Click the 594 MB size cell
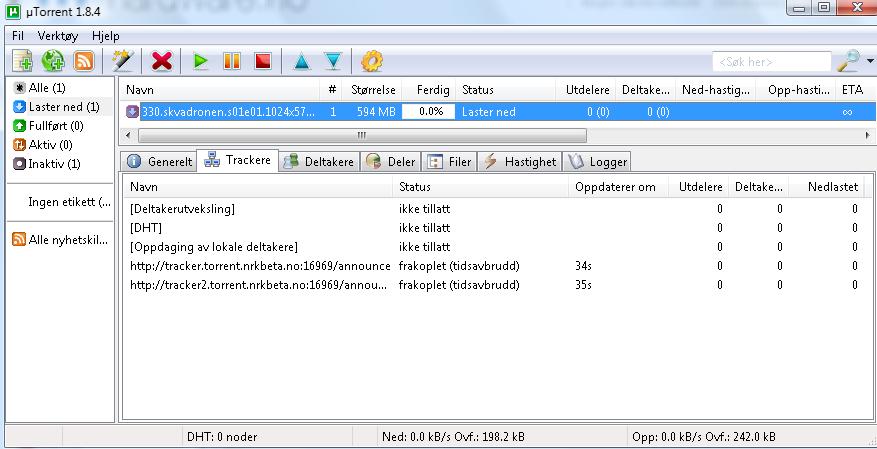 (376, 112)
